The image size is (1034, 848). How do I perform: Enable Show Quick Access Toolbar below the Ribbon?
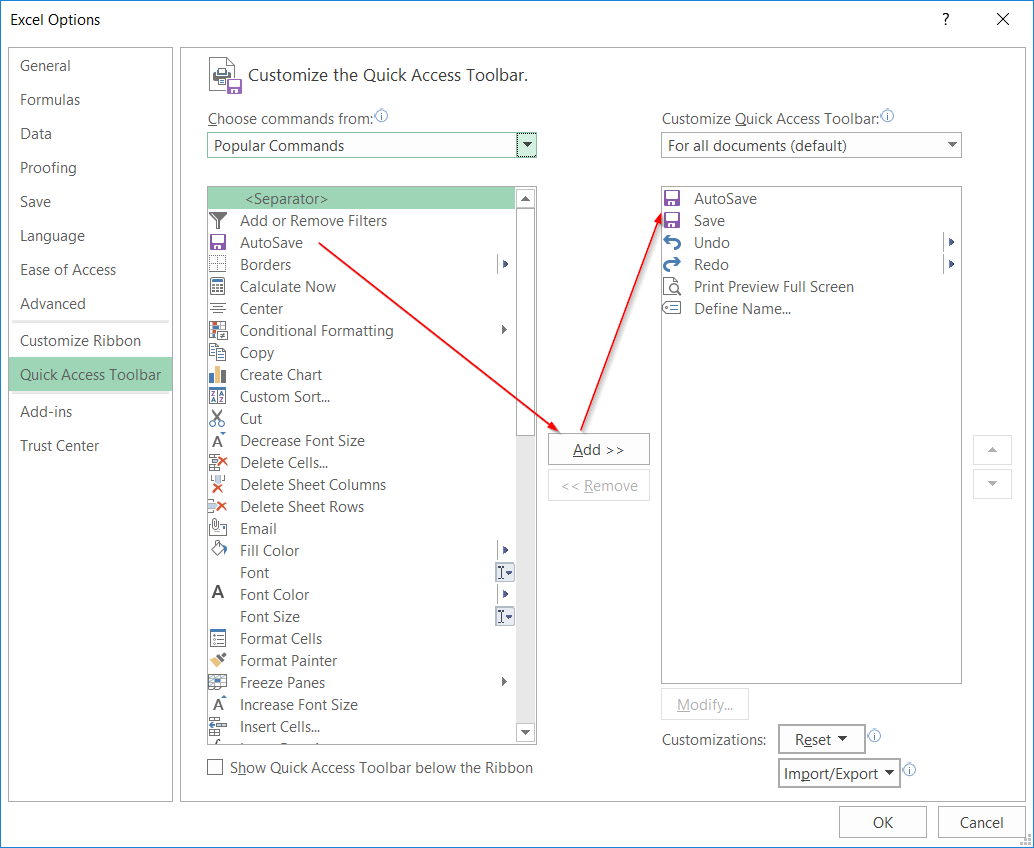(x=215, y=768)
